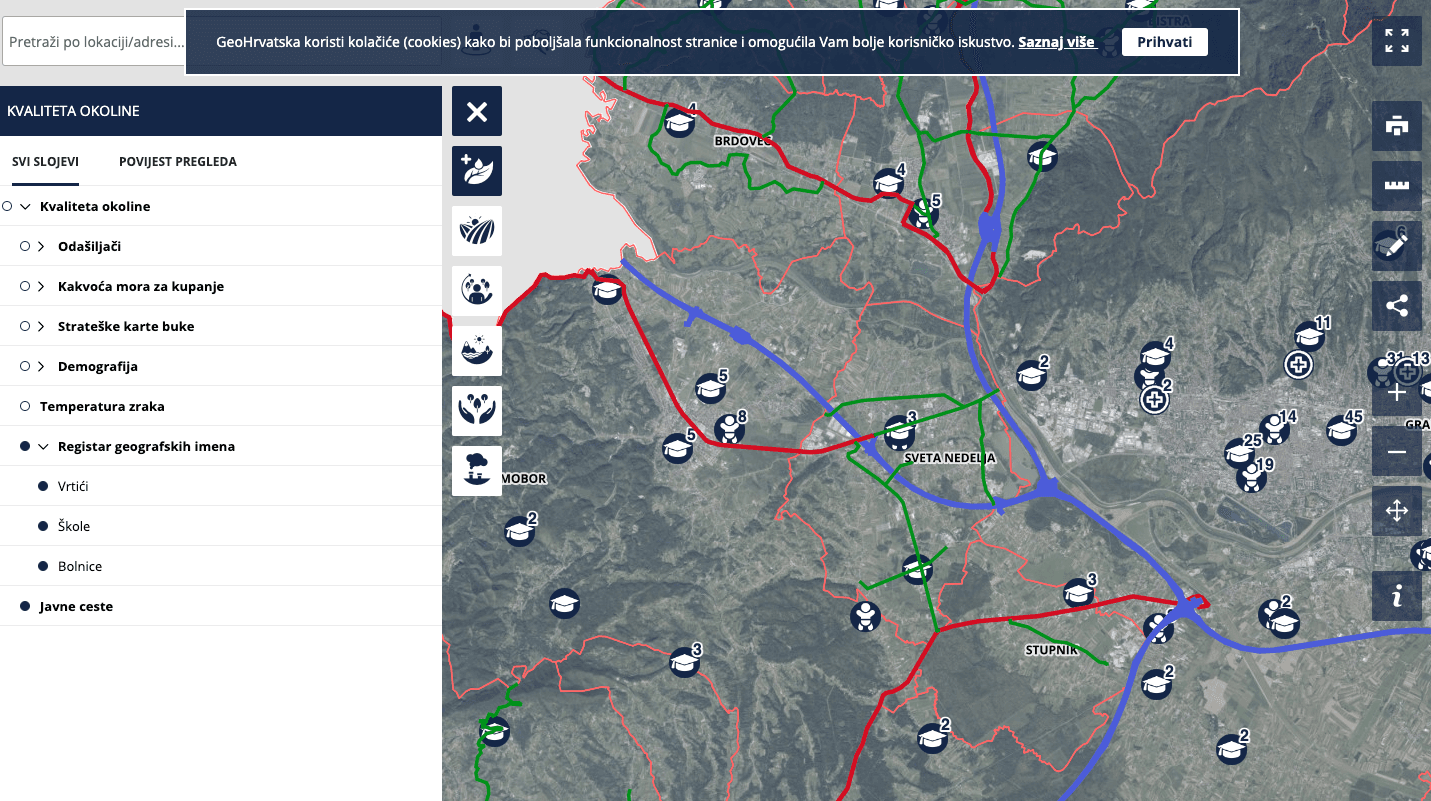This screenshot has height=801, width=1431.
Task: Disable the Škole layer circle
Action: [x=43, y=526]
